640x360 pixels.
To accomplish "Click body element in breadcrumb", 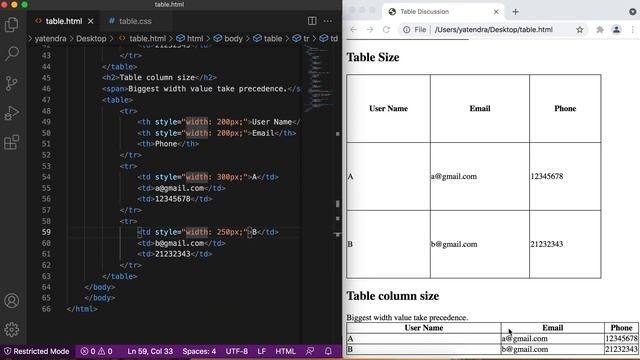I will click(228, 38).
